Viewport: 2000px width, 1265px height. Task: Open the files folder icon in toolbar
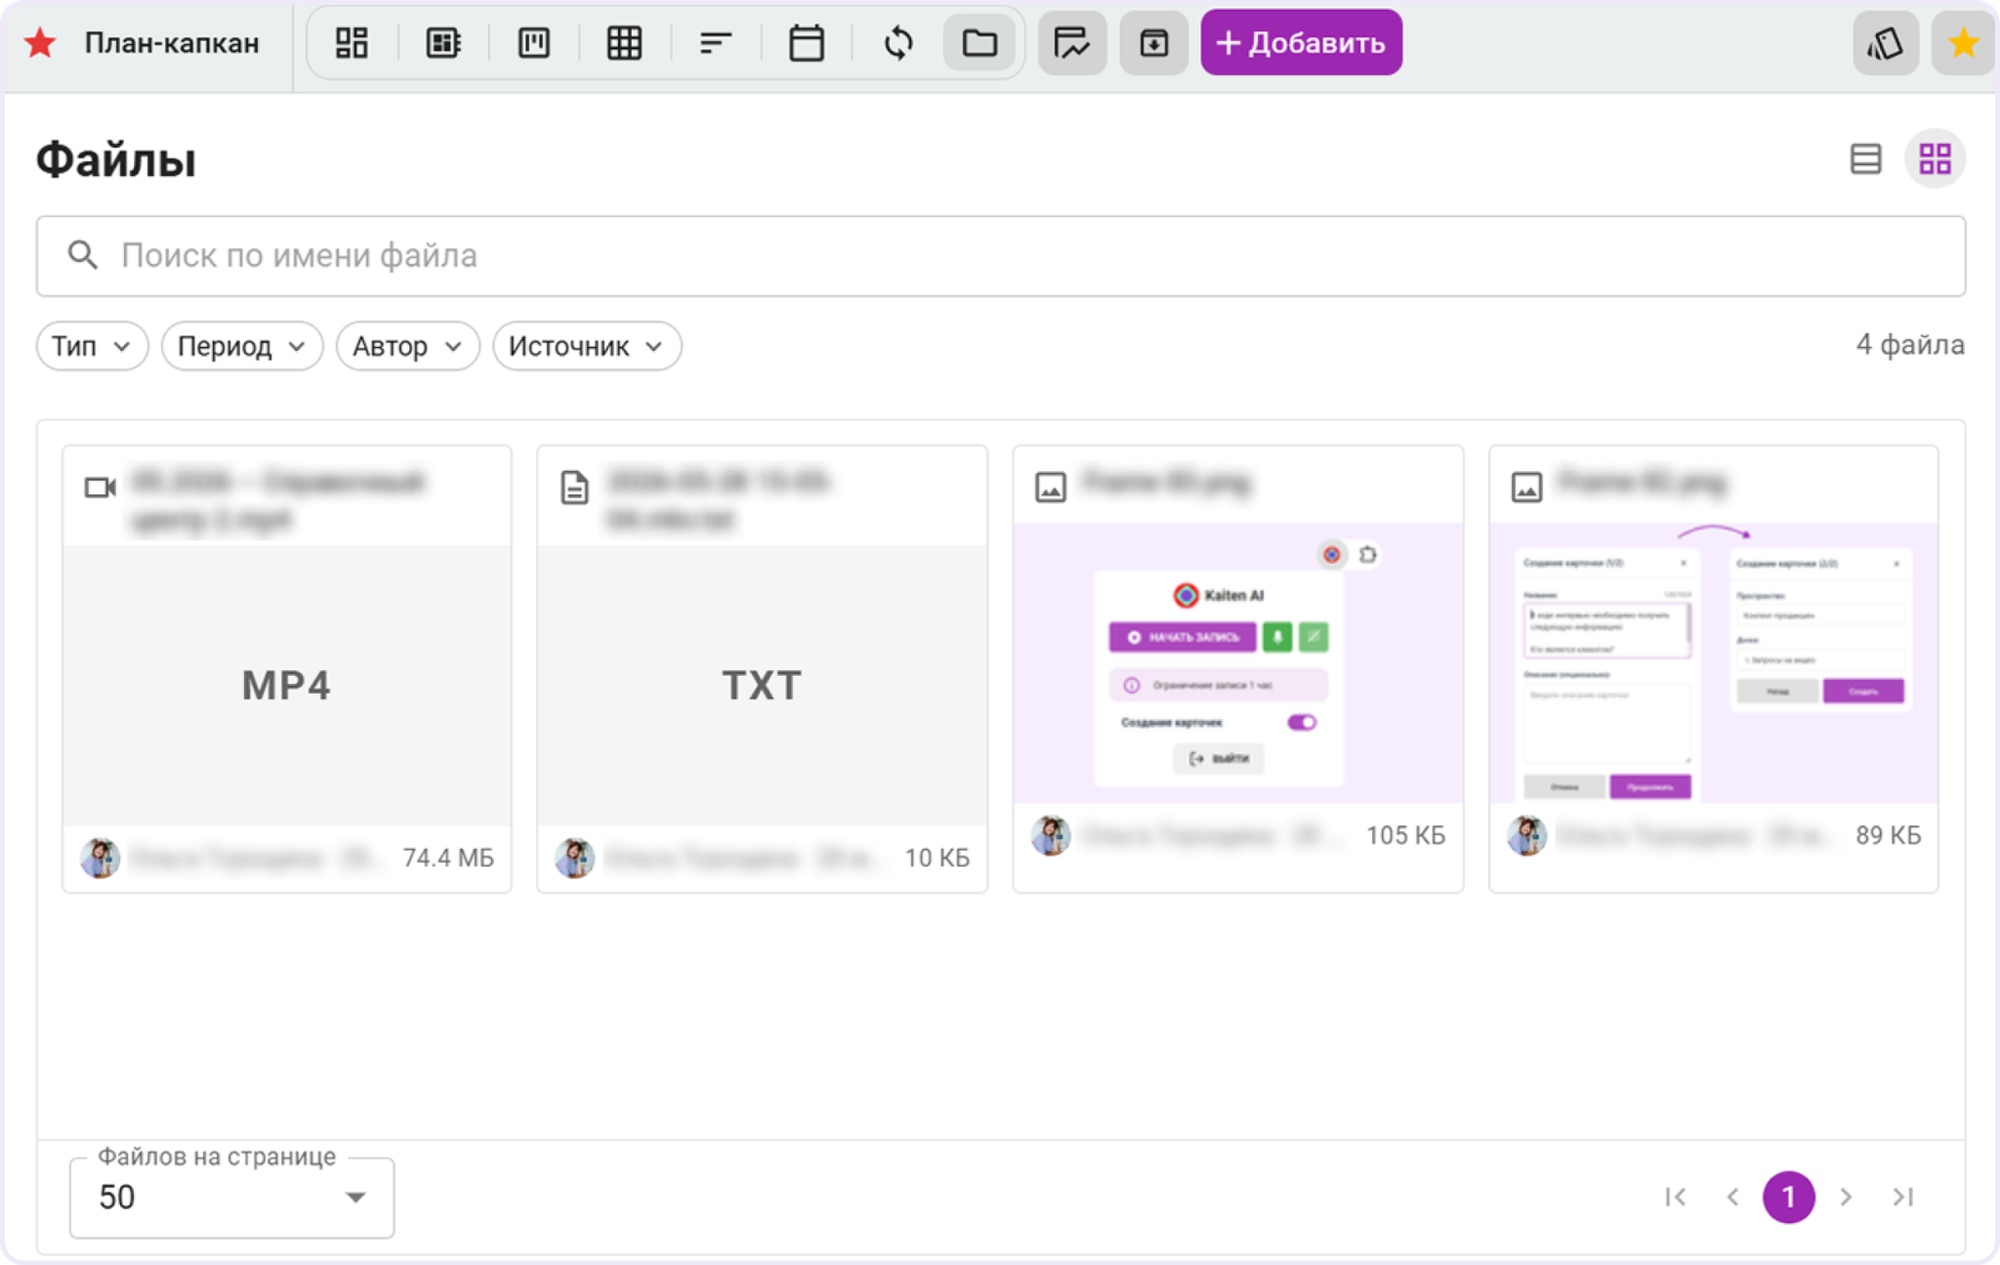coord(979,43)
